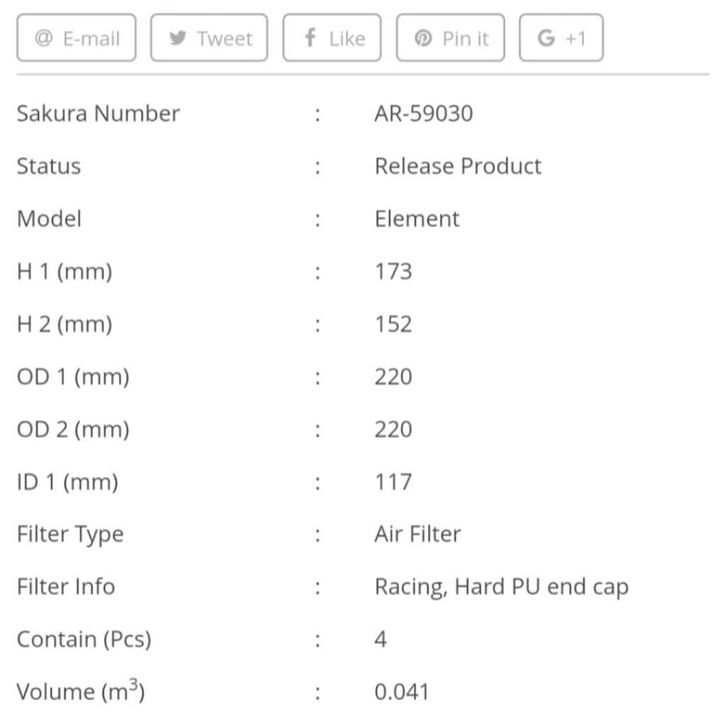Select the Volume value 0.041
Image resolution: width=726 pixels, height=726 pixels.
click(402, 692)
